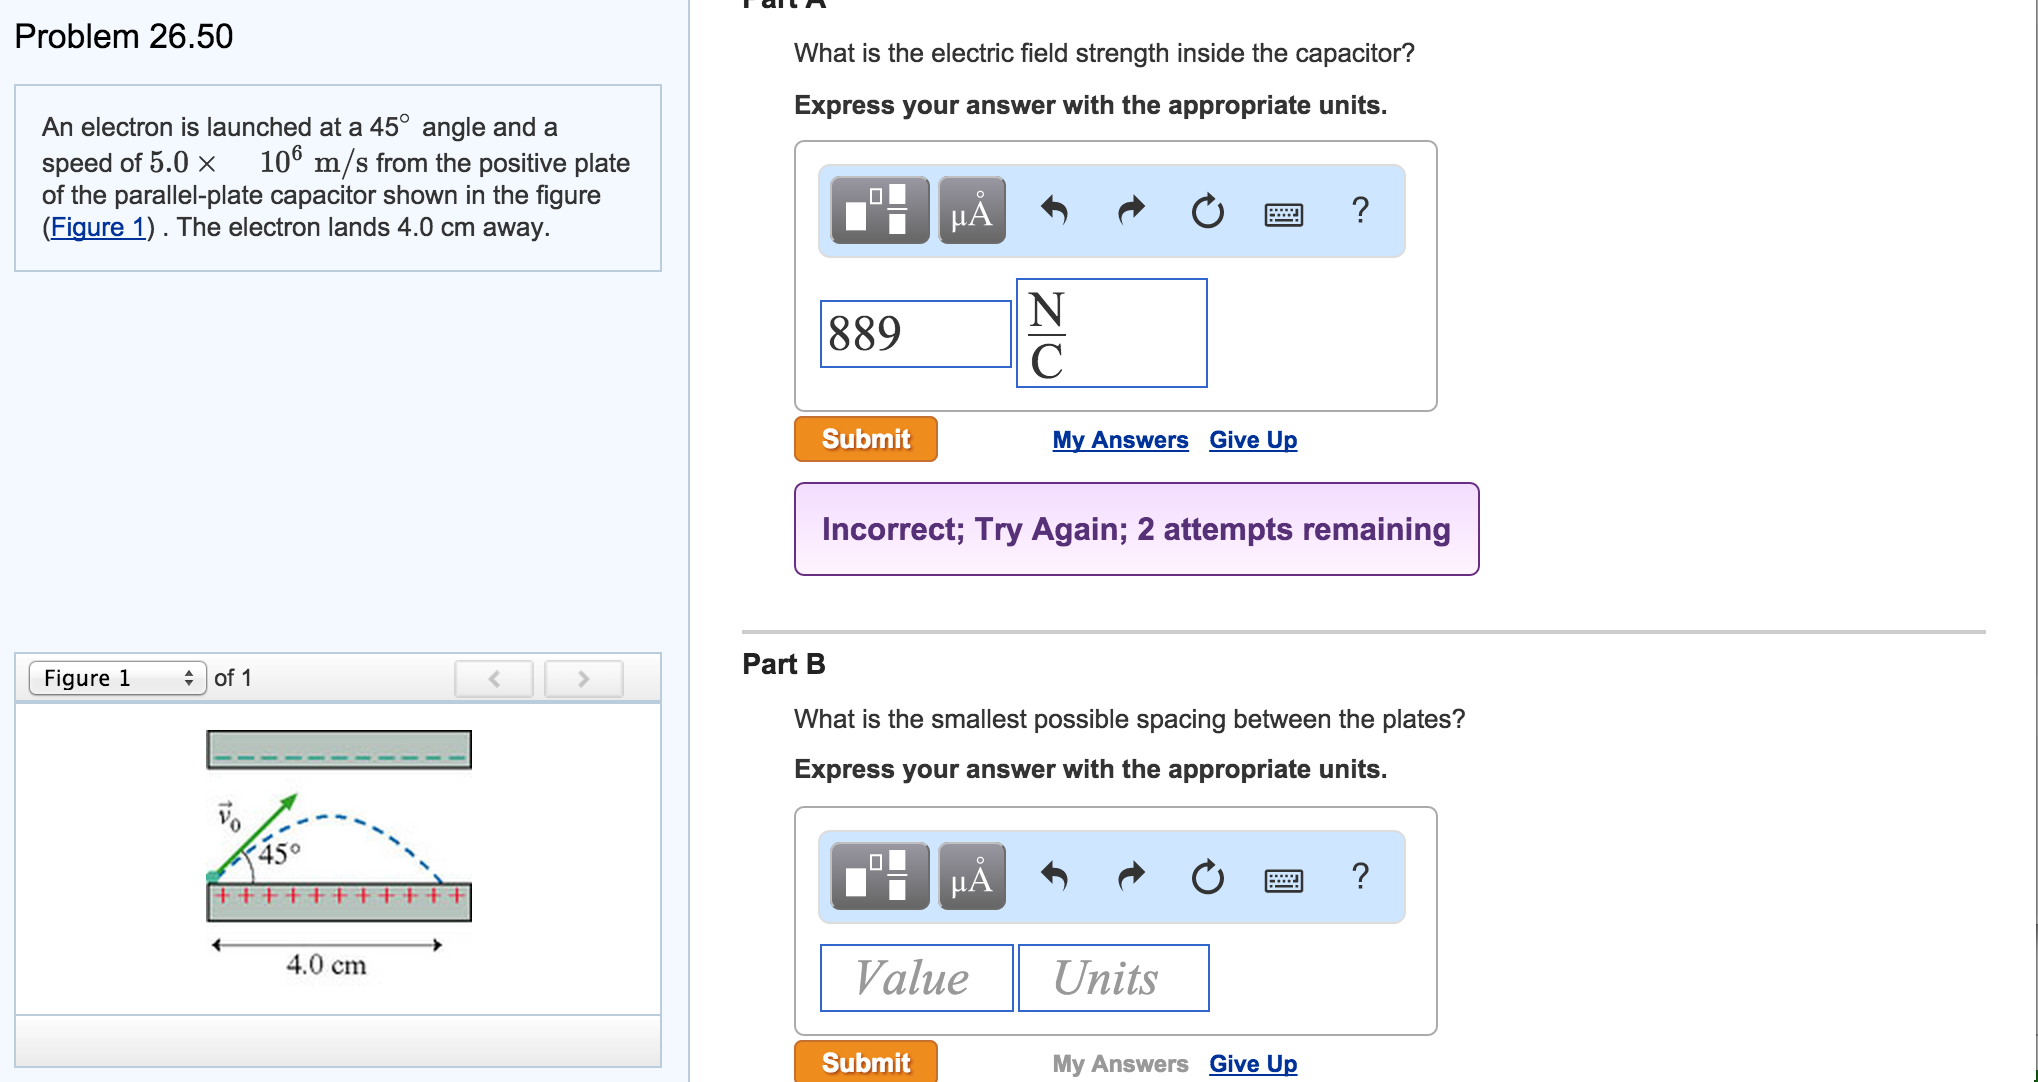
Task: Open My Answers link for Part A
Action: point(1120,440)
